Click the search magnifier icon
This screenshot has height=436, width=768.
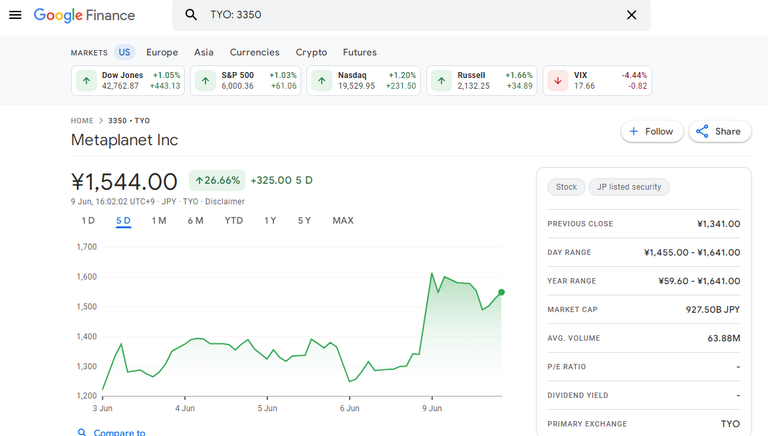pyautogui.click(x=191, y=15)
